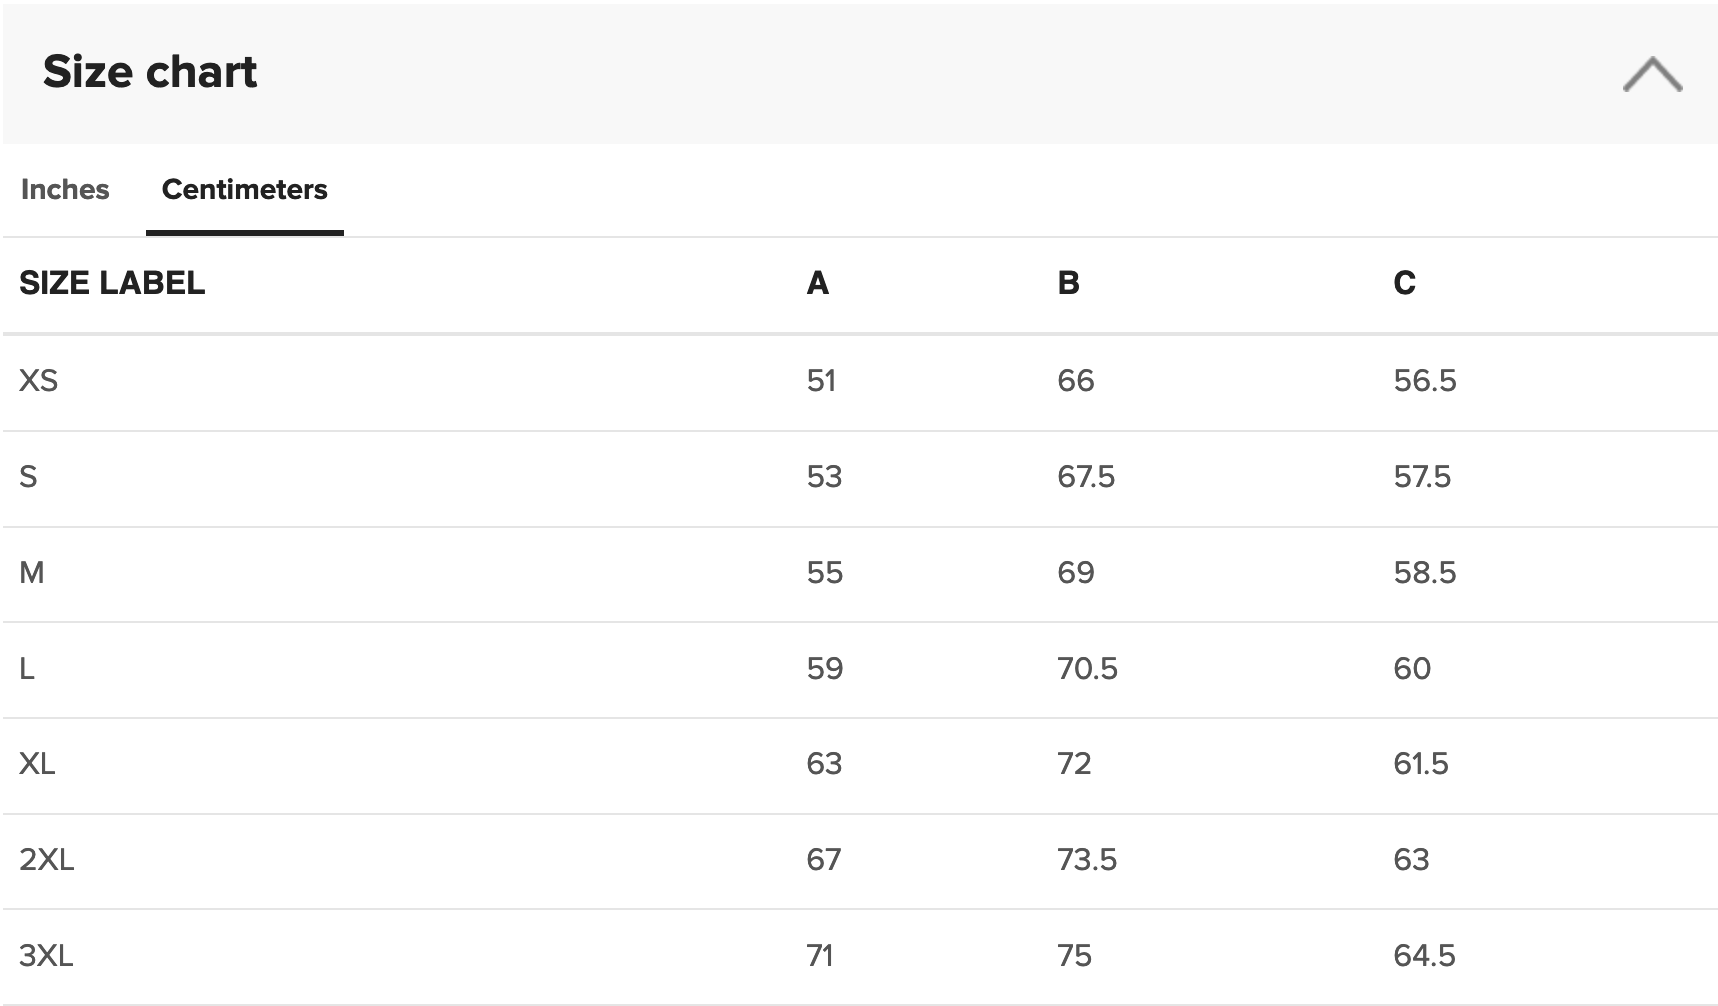Image resolution: width=1718 pixels, height=1006 pixels.
Task: Click column header A
Action: (818, 283)
